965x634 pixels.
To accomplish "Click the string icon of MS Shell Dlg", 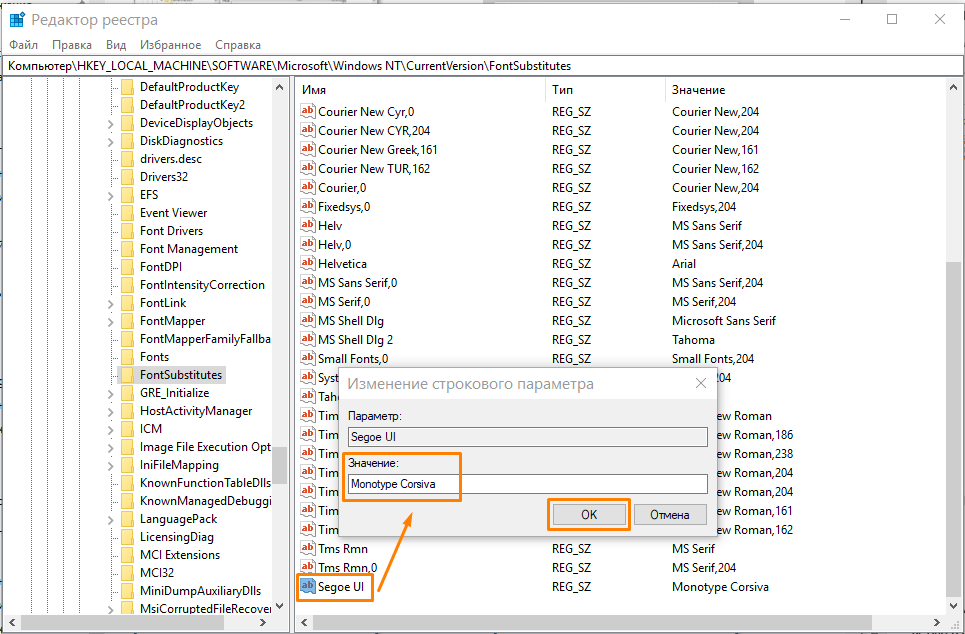I will click(x=308, y=321).
